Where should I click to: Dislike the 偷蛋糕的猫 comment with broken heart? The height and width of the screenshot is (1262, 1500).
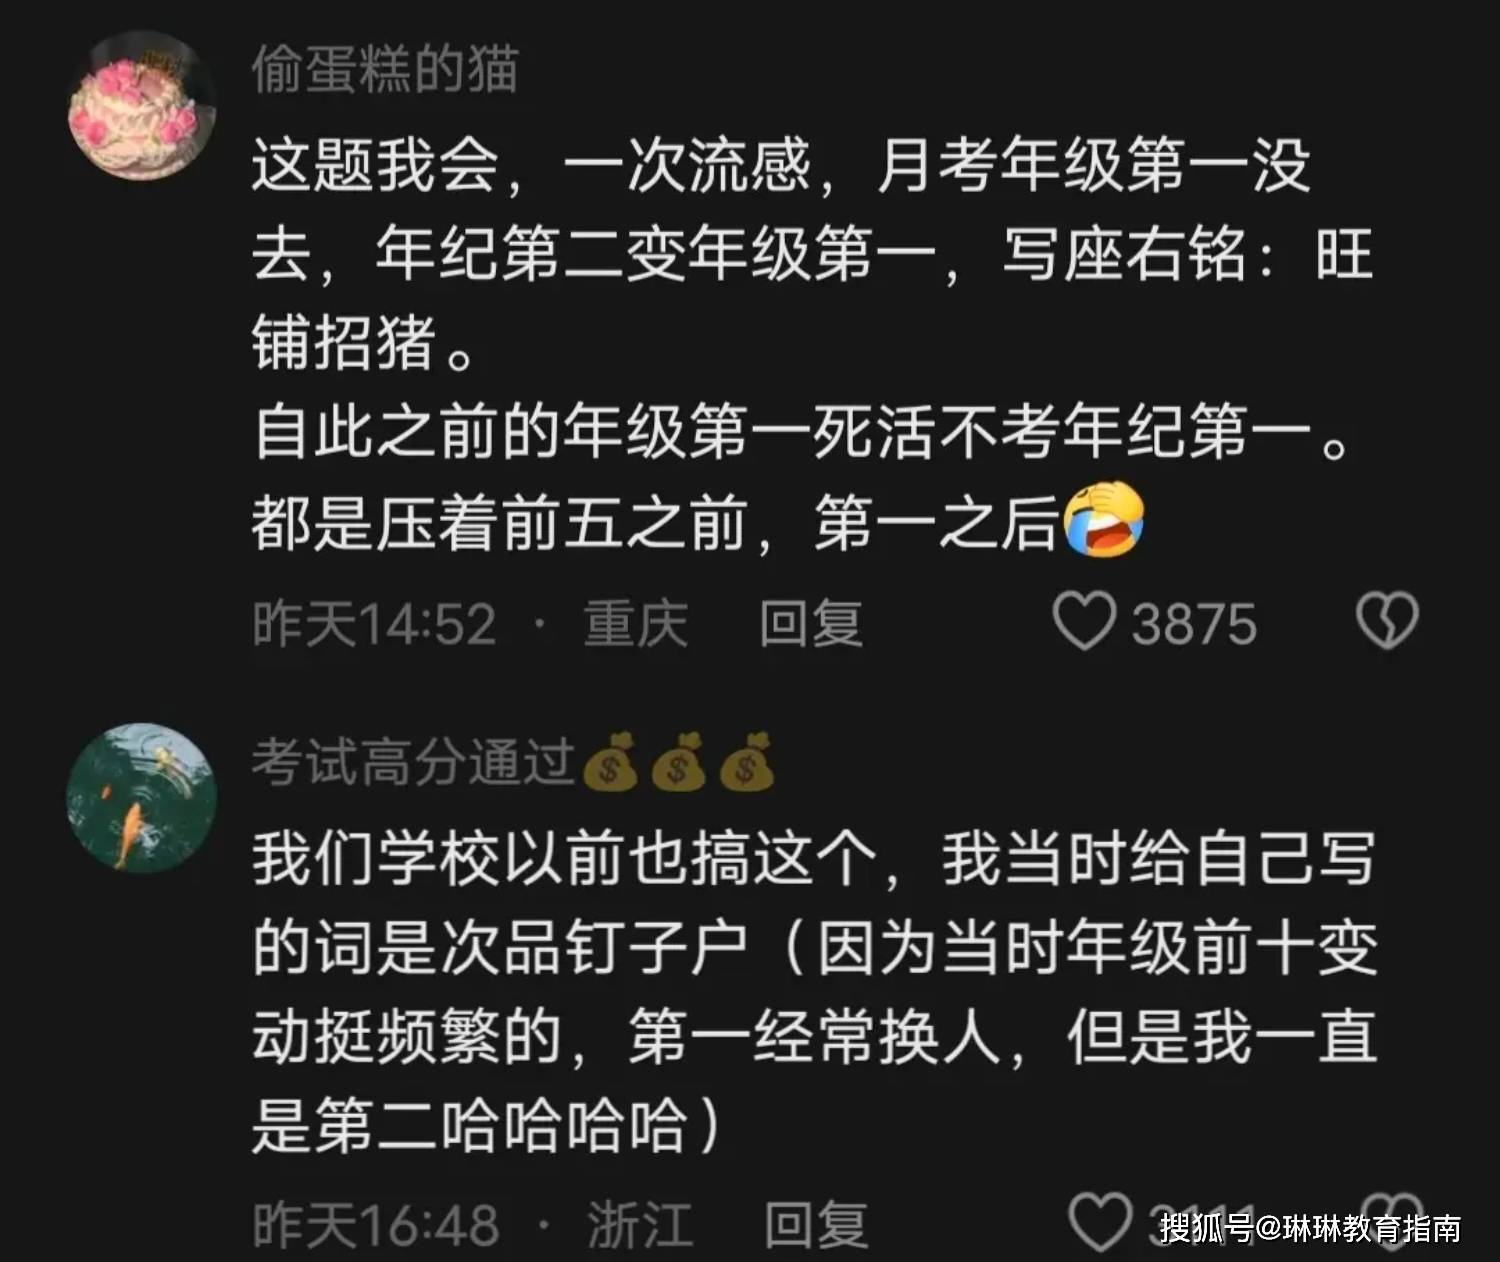pyautogui.click(x=1387, y=620)
